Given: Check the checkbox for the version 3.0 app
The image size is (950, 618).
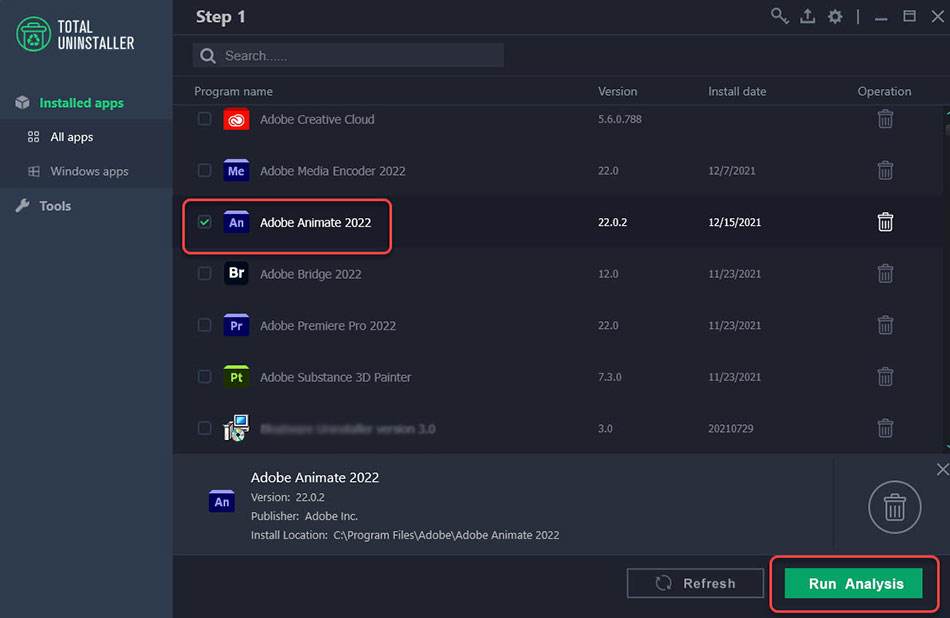Looking at the screenshot, I should click(205, 428).
